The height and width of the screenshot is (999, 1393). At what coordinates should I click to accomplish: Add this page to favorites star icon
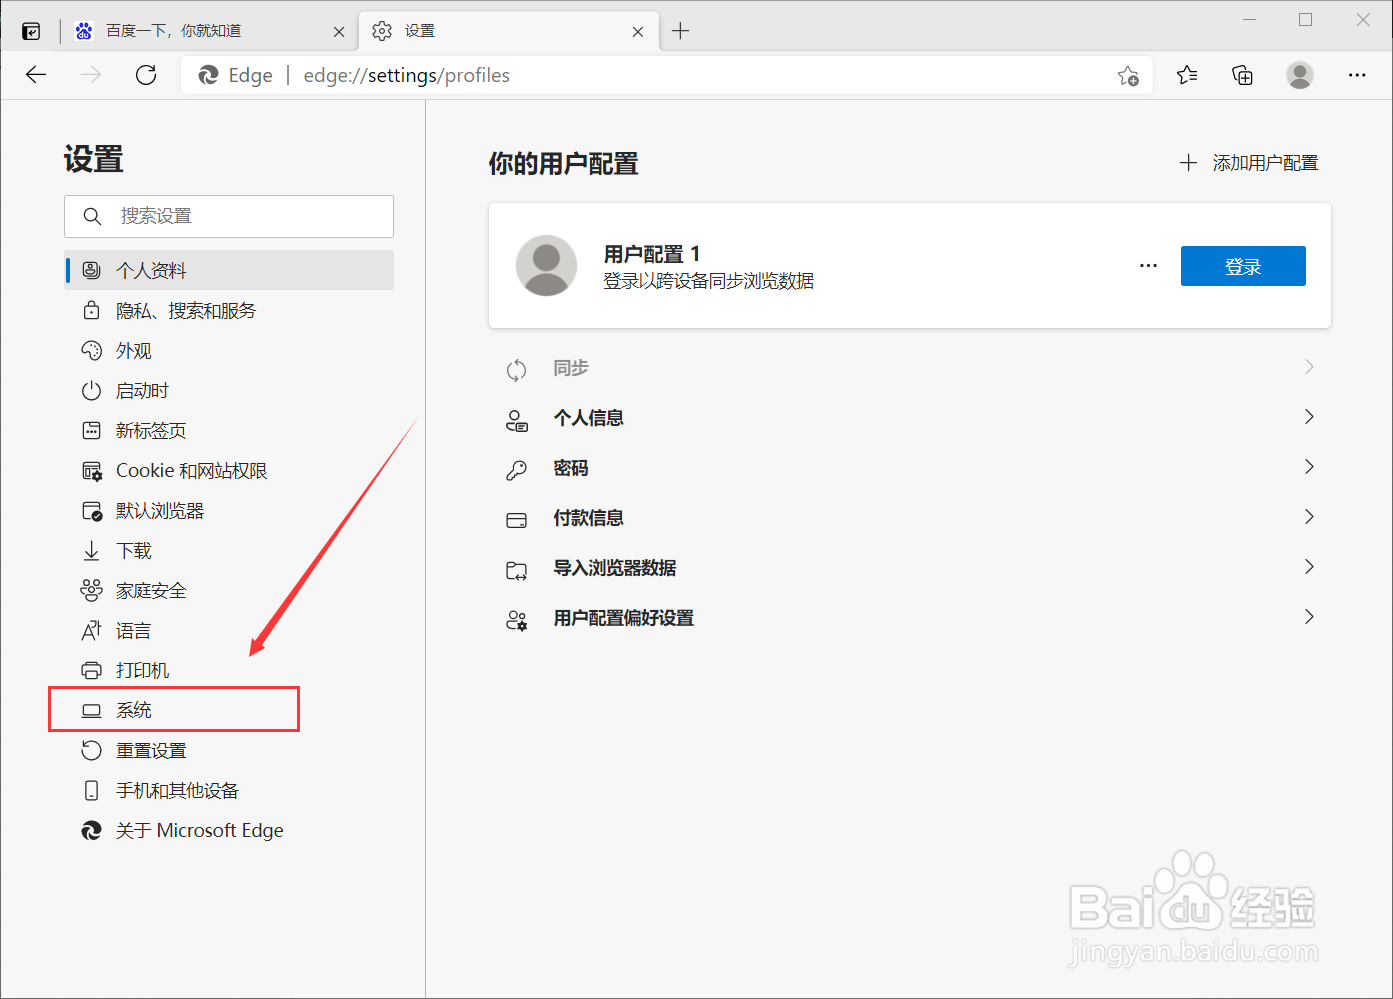click(x=1128, y=75)
